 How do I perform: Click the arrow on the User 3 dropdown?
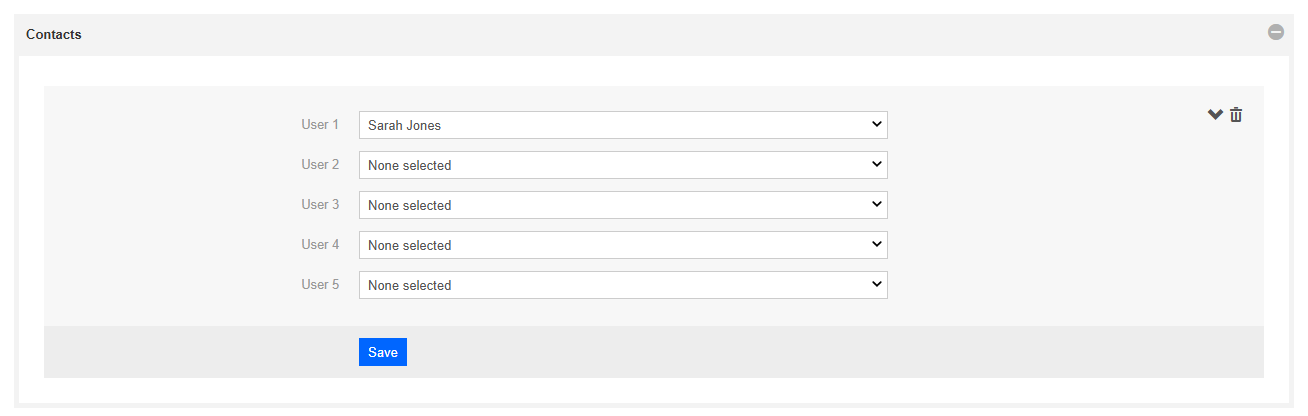876,205
